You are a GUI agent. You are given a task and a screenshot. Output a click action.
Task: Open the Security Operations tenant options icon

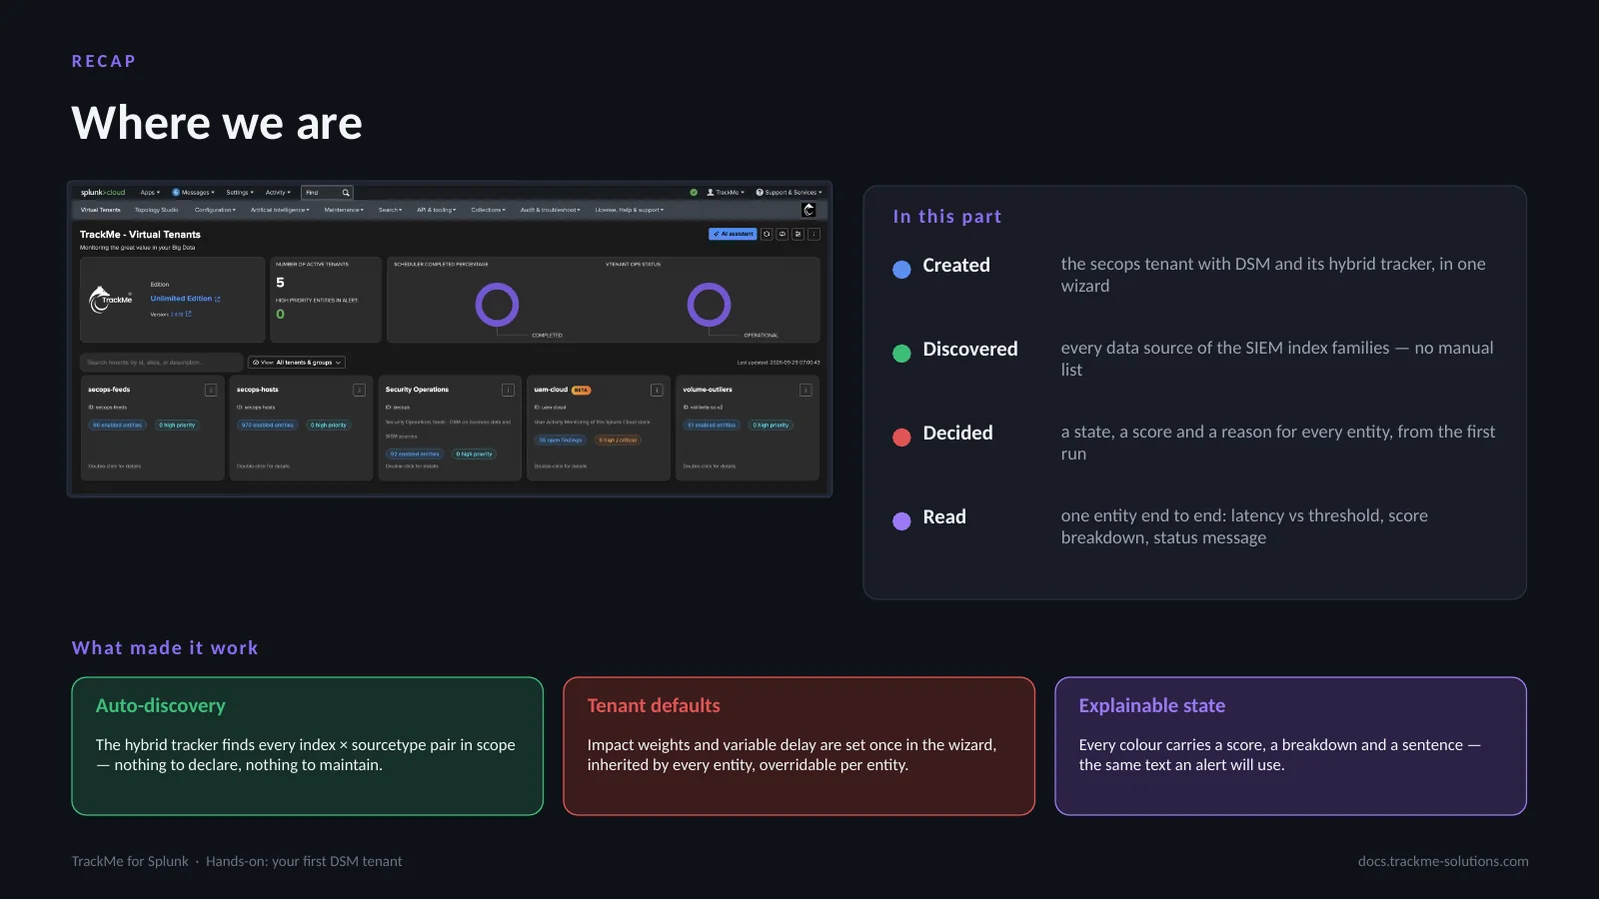click(x=508, y=390)
